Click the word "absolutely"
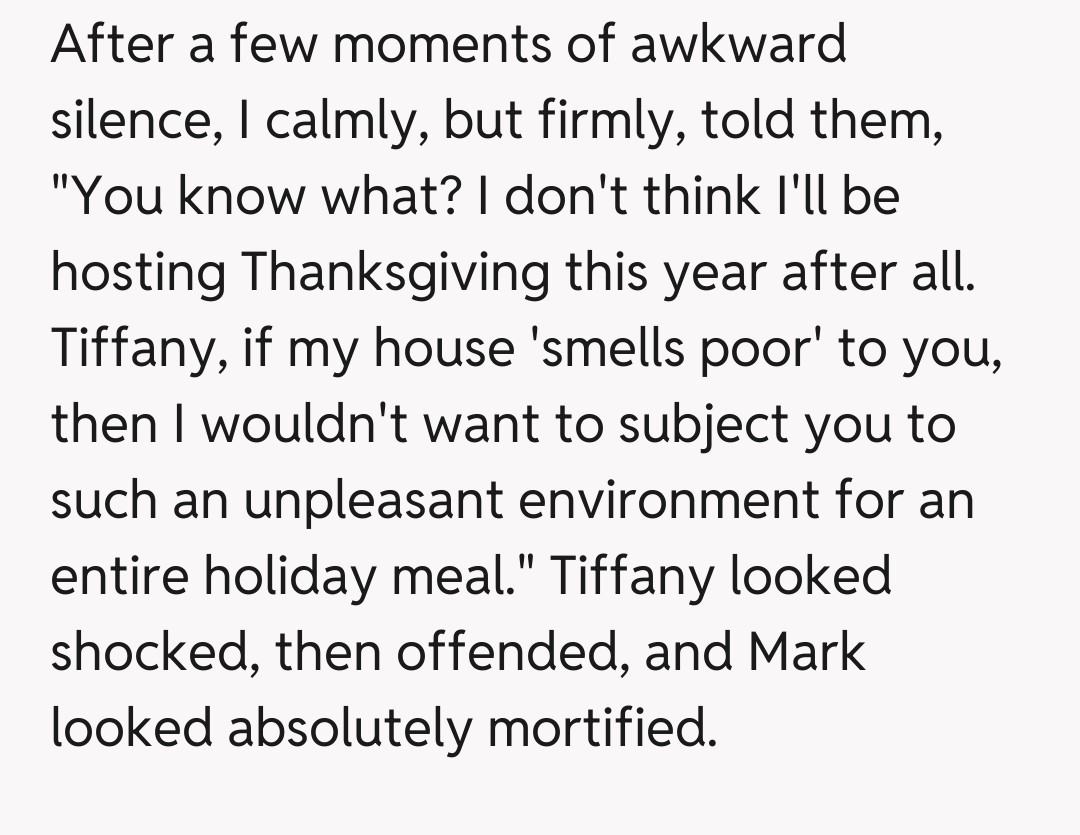 (x=350, y=729)
